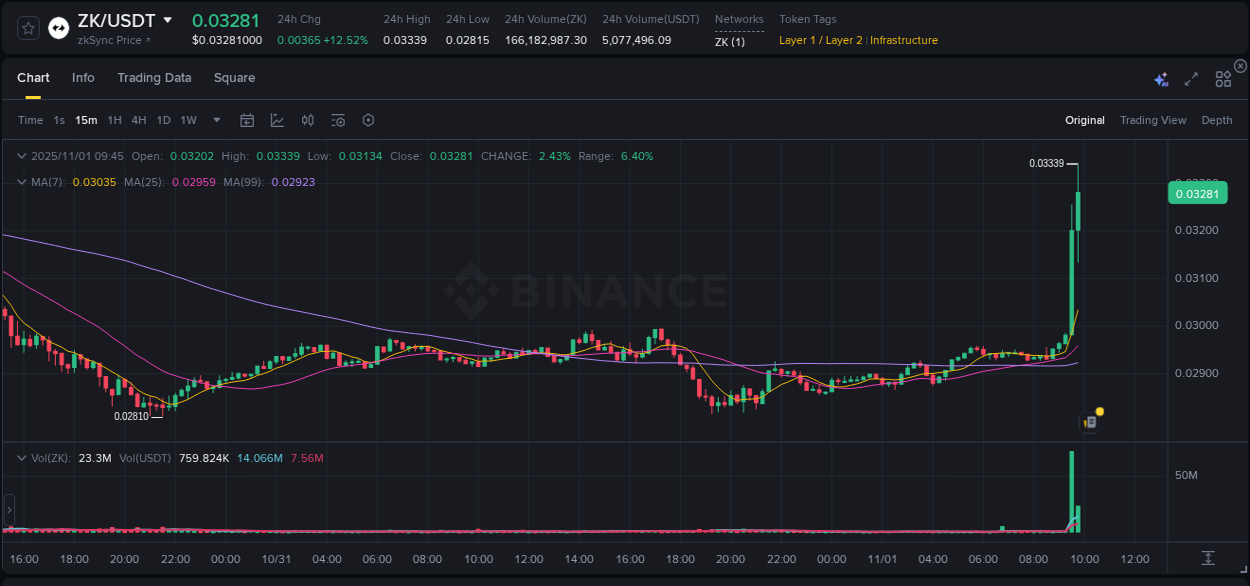Collapse the Vol(ZK) volume panel row
The image size is (1250, 586).
(x=20, y=459)
